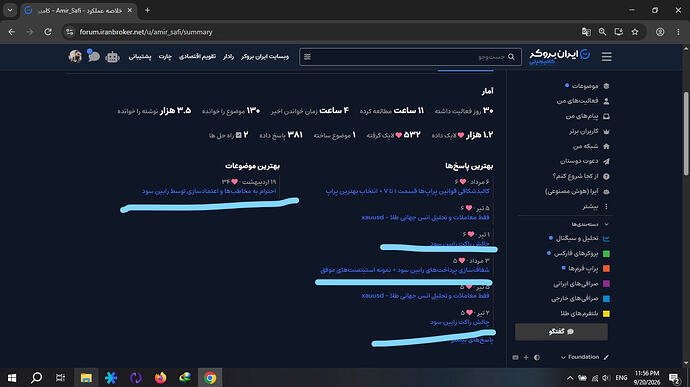Viewport: 690px width, 387px height.
Task: Open the Windows Start menu
Action: (12, 378)
